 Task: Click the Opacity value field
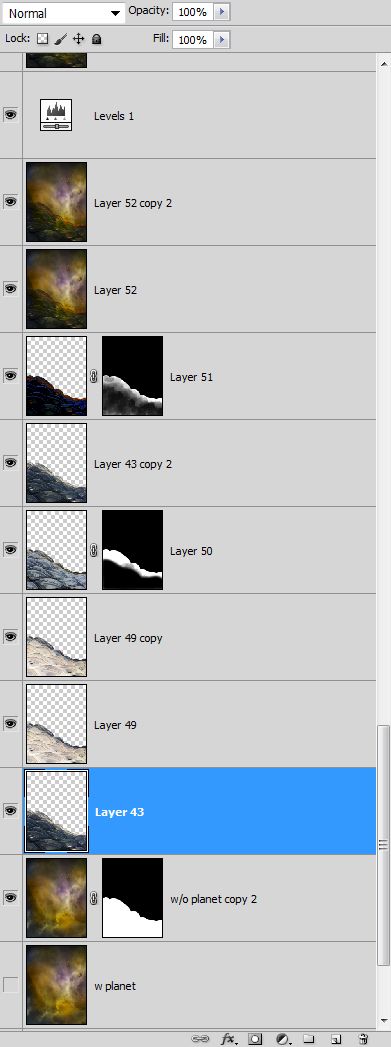[193, 12]
